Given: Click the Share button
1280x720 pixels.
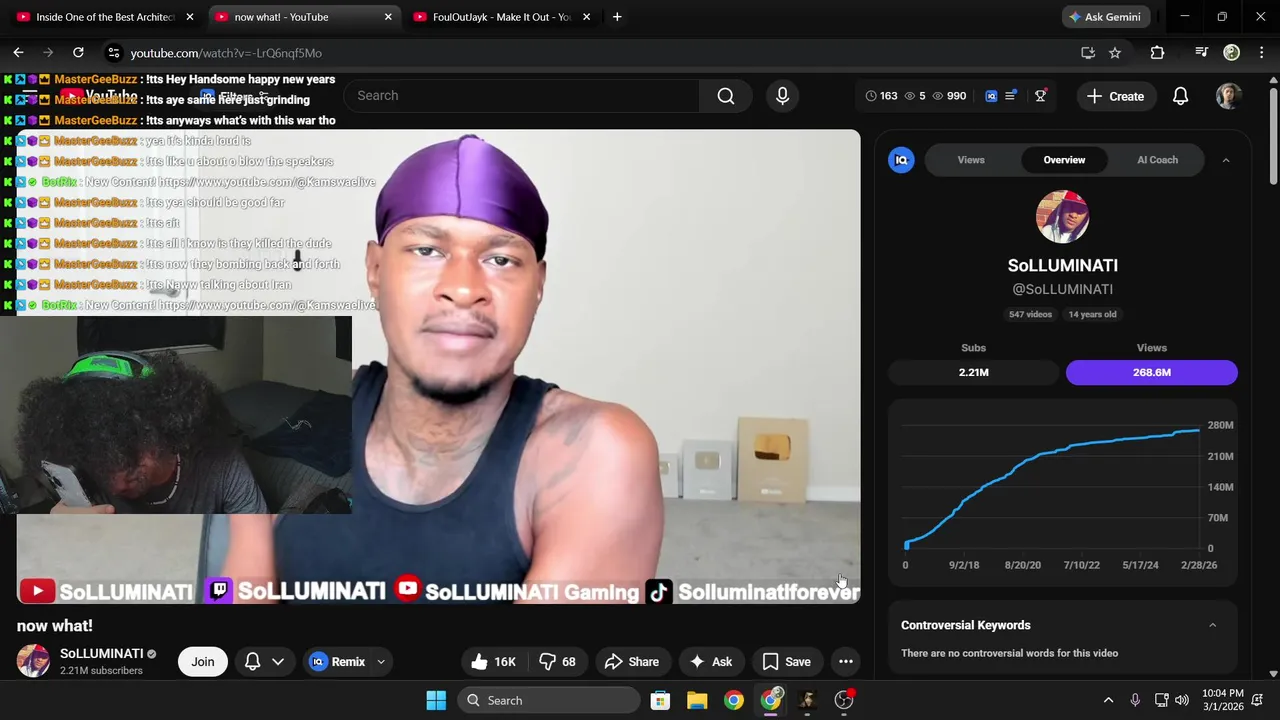Looking at the screenshot, I should 631,662.
